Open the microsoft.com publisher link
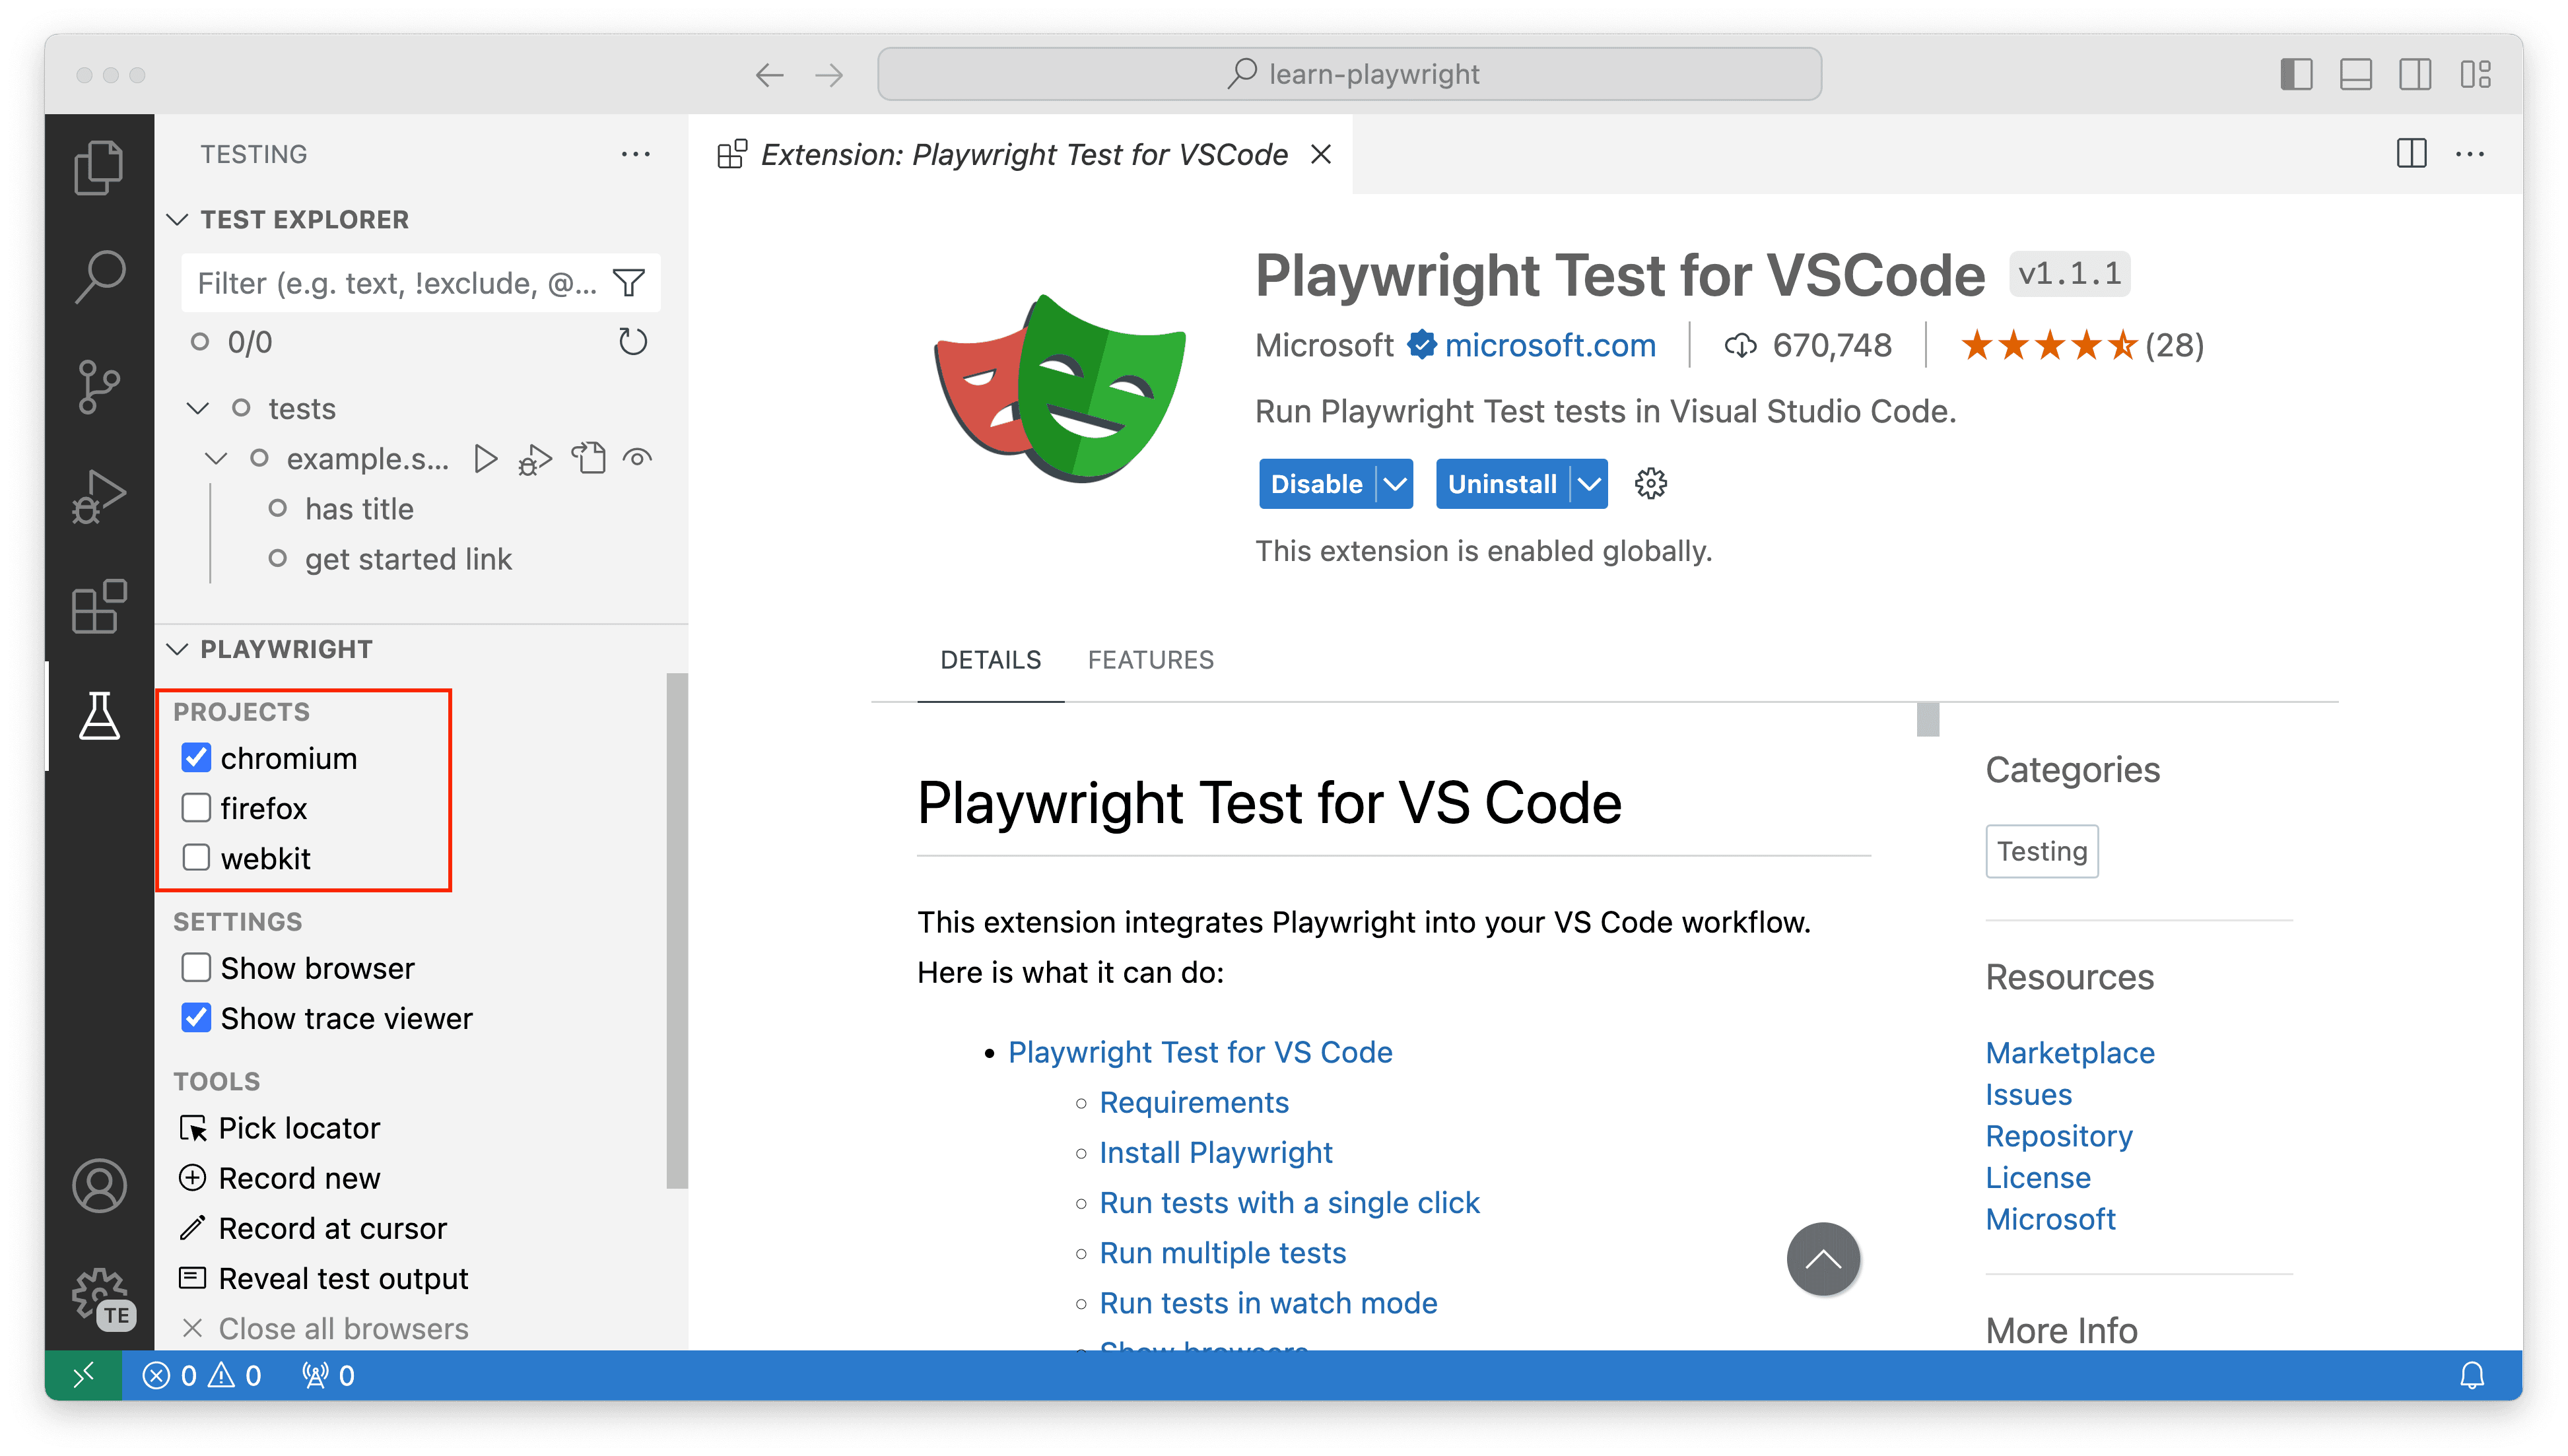 [x=1549, y=345]
